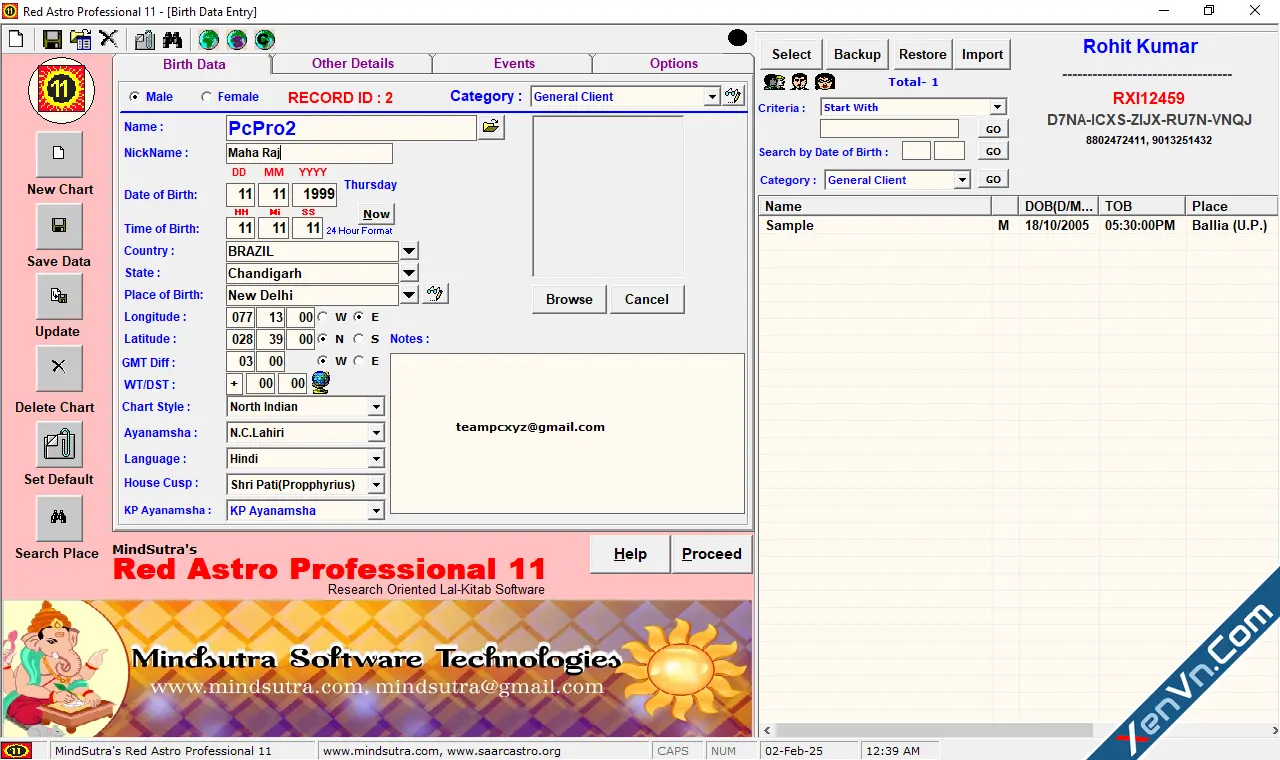
Task: Open folder icon next to Name field
Action: click(491, 127)
